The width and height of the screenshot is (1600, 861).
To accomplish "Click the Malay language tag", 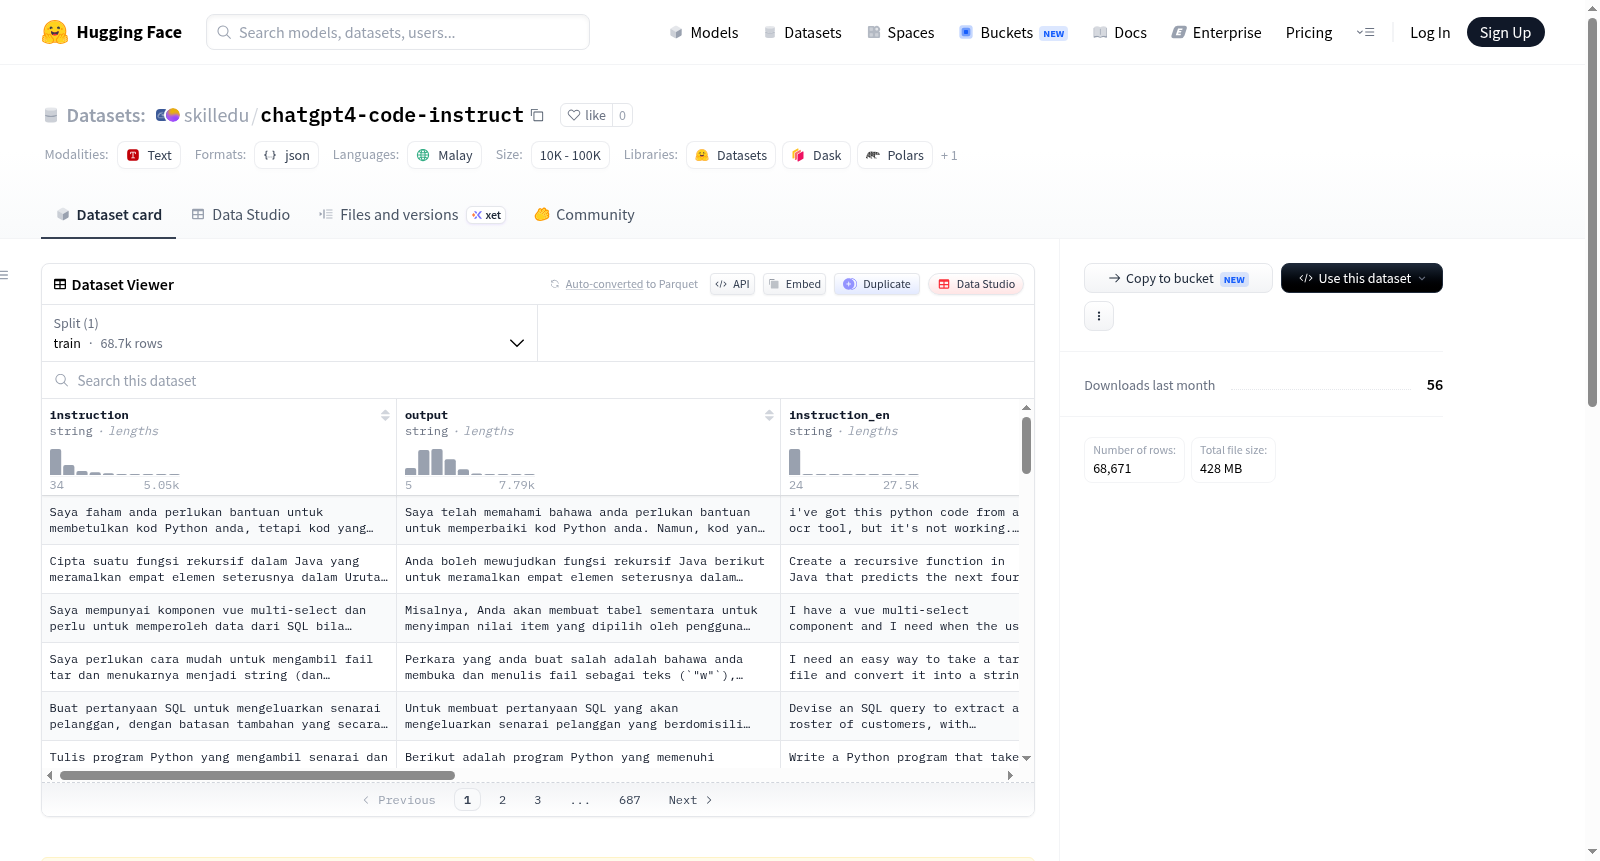I will (444, 155).
